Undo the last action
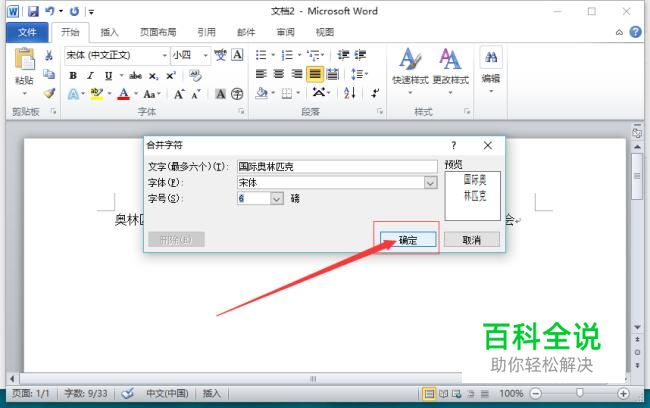Viewport: 650px width, 408px height. (50, 11)
